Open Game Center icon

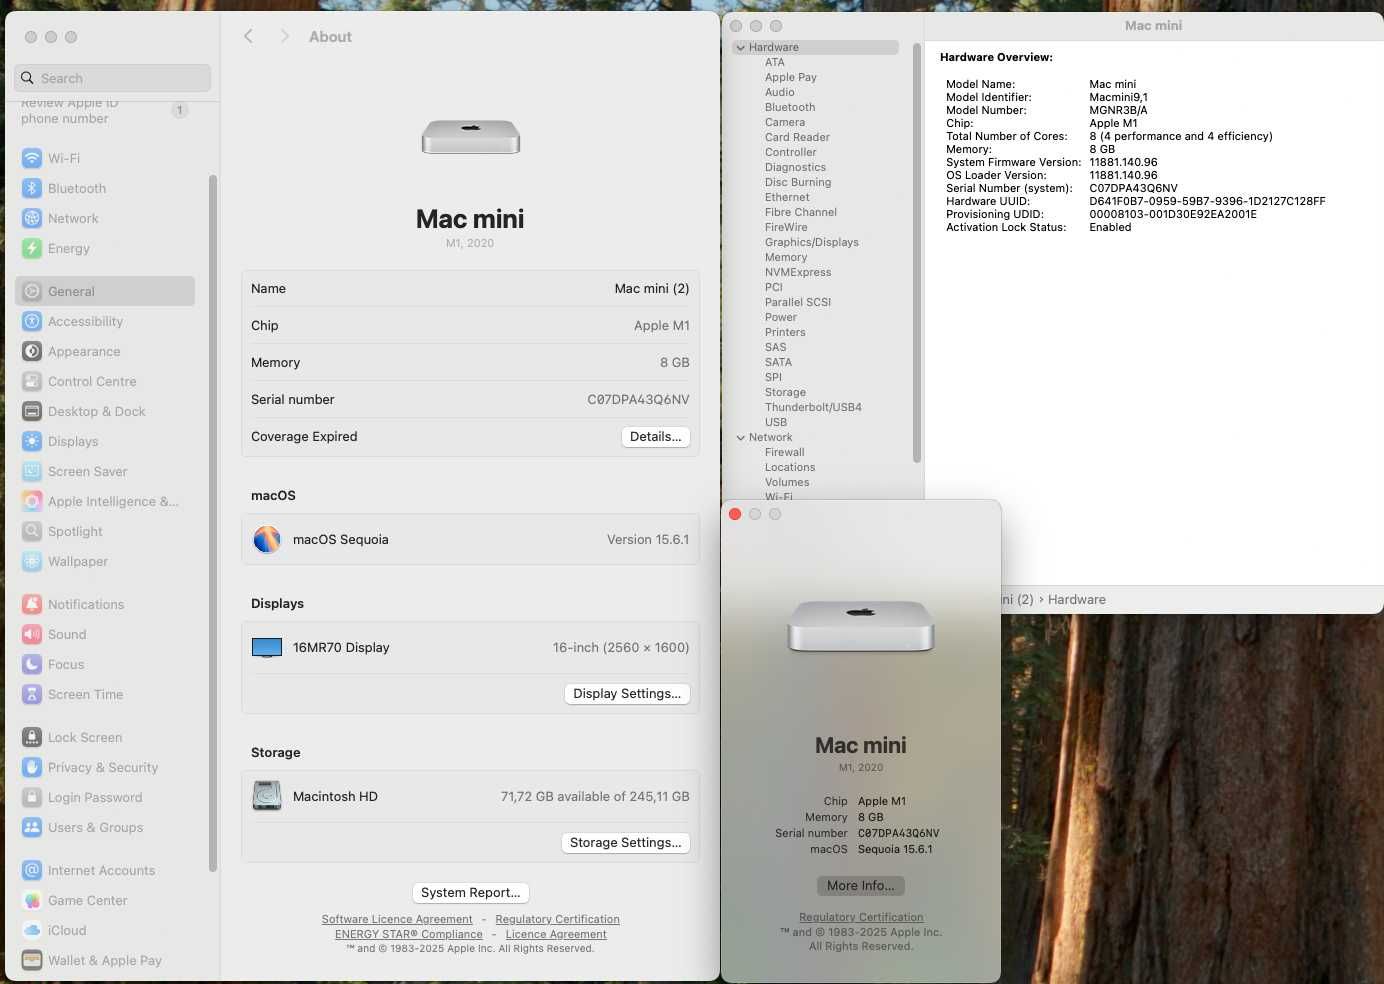coord(32,900)
